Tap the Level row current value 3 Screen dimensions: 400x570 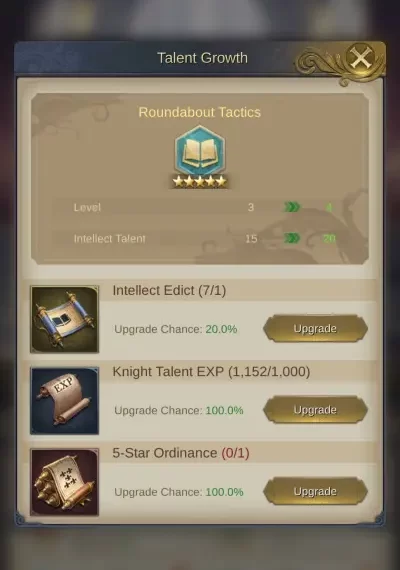(x=251, y=207)
